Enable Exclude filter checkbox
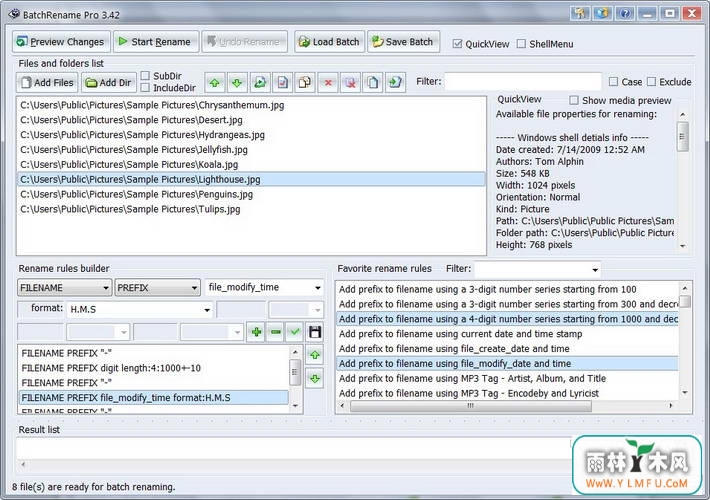710x500 pixels. tap(652, 82)
